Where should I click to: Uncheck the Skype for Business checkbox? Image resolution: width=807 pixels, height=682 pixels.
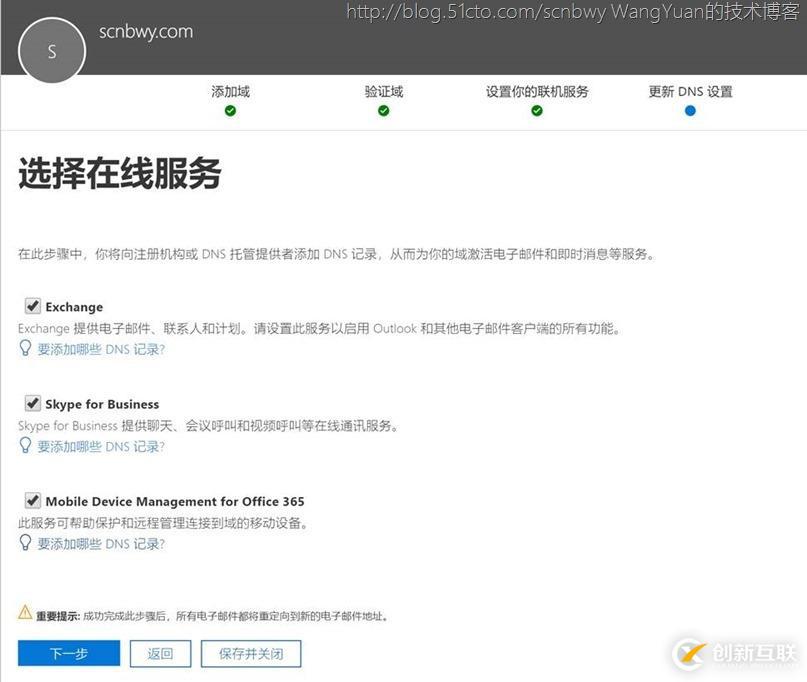(x=33, y=403)
